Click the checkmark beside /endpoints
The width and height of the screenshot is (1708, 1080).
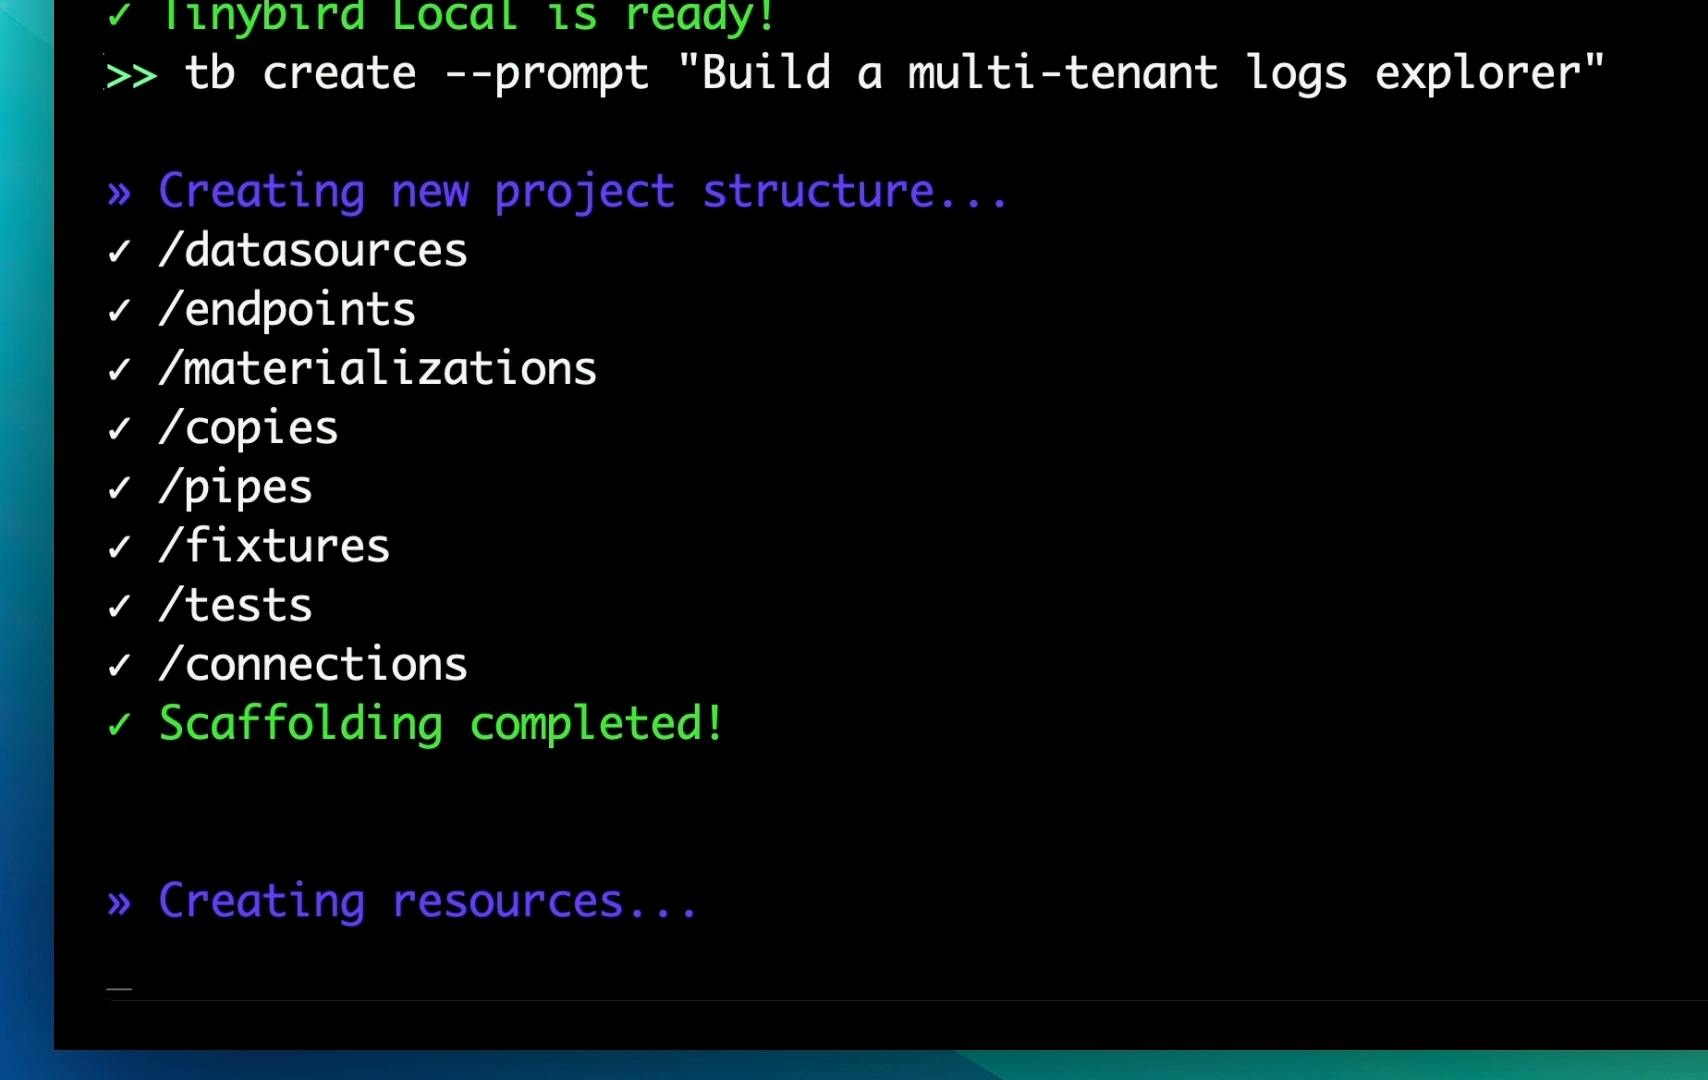tap(119, 310)
